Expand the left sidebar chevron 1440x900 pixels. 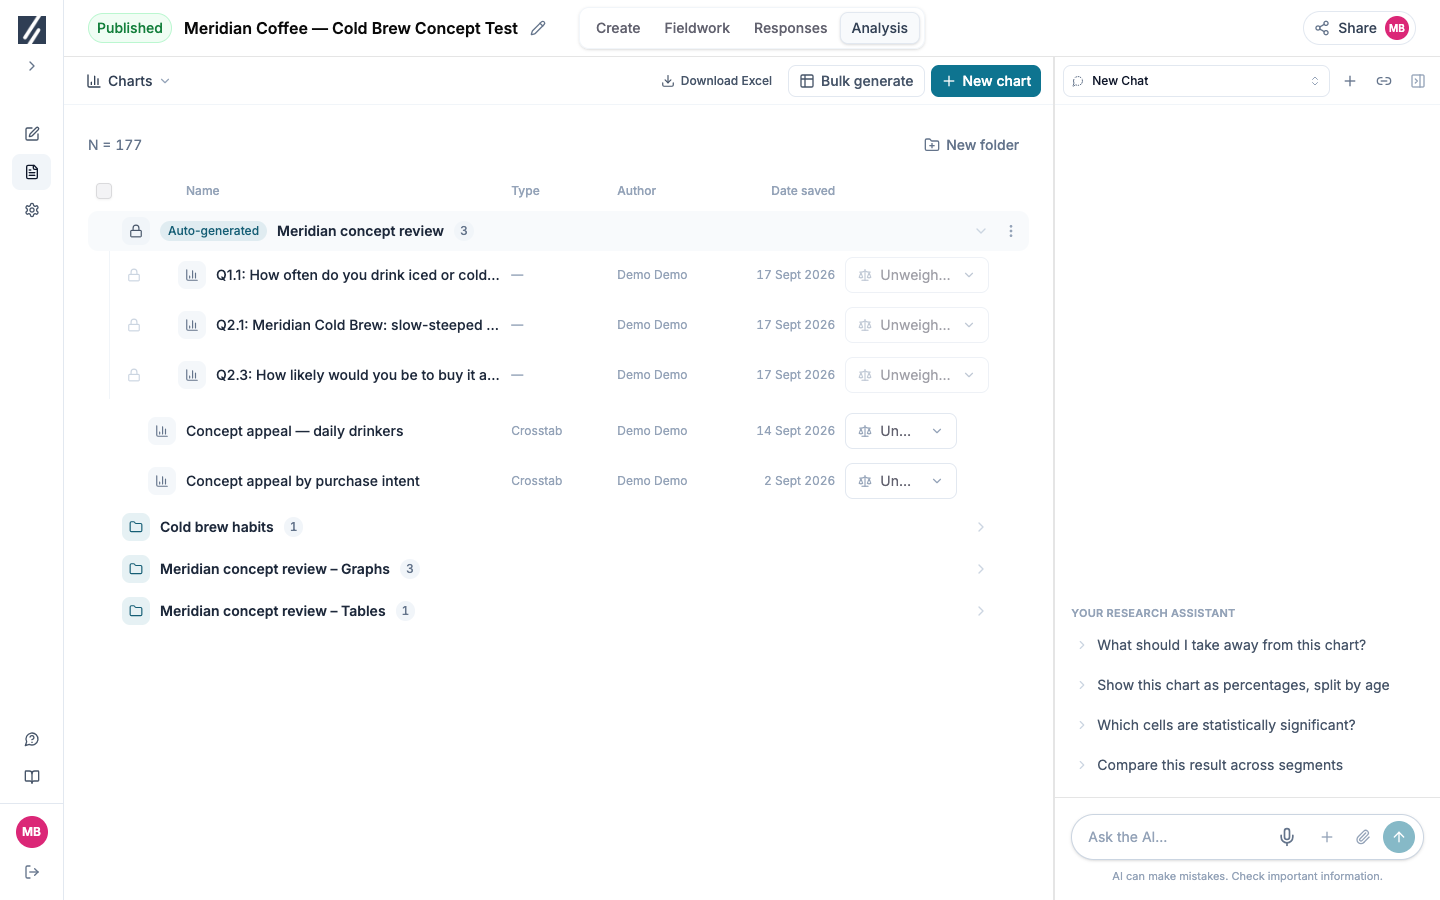[x=32, y=66]
